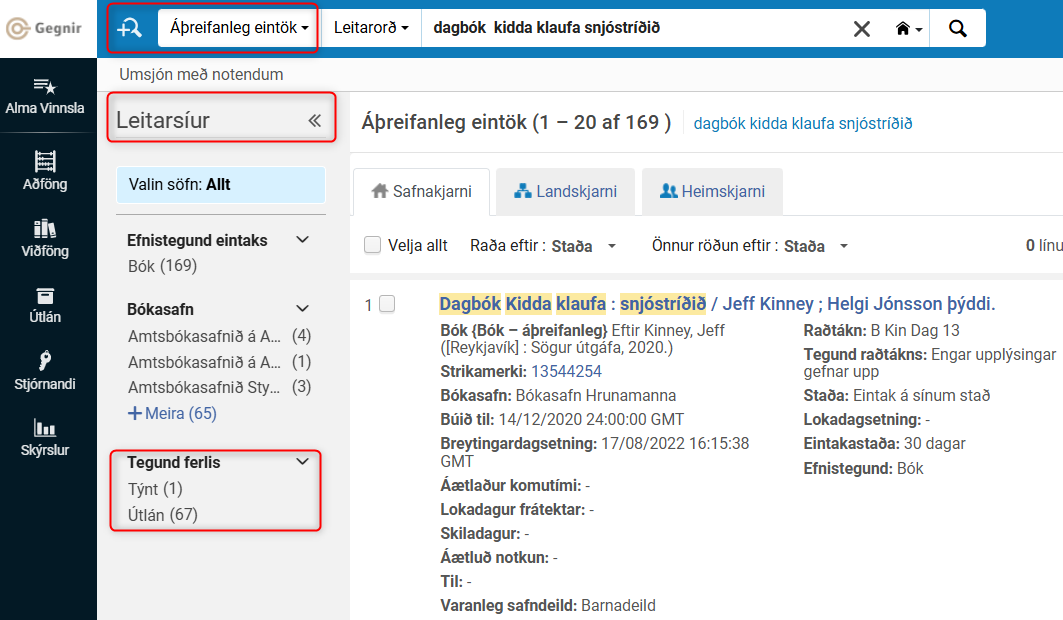Click Bókasafn: Bókasafn Hrunamanna text
The width and height of the screenshot is (1063, 620).
[558, 395]
